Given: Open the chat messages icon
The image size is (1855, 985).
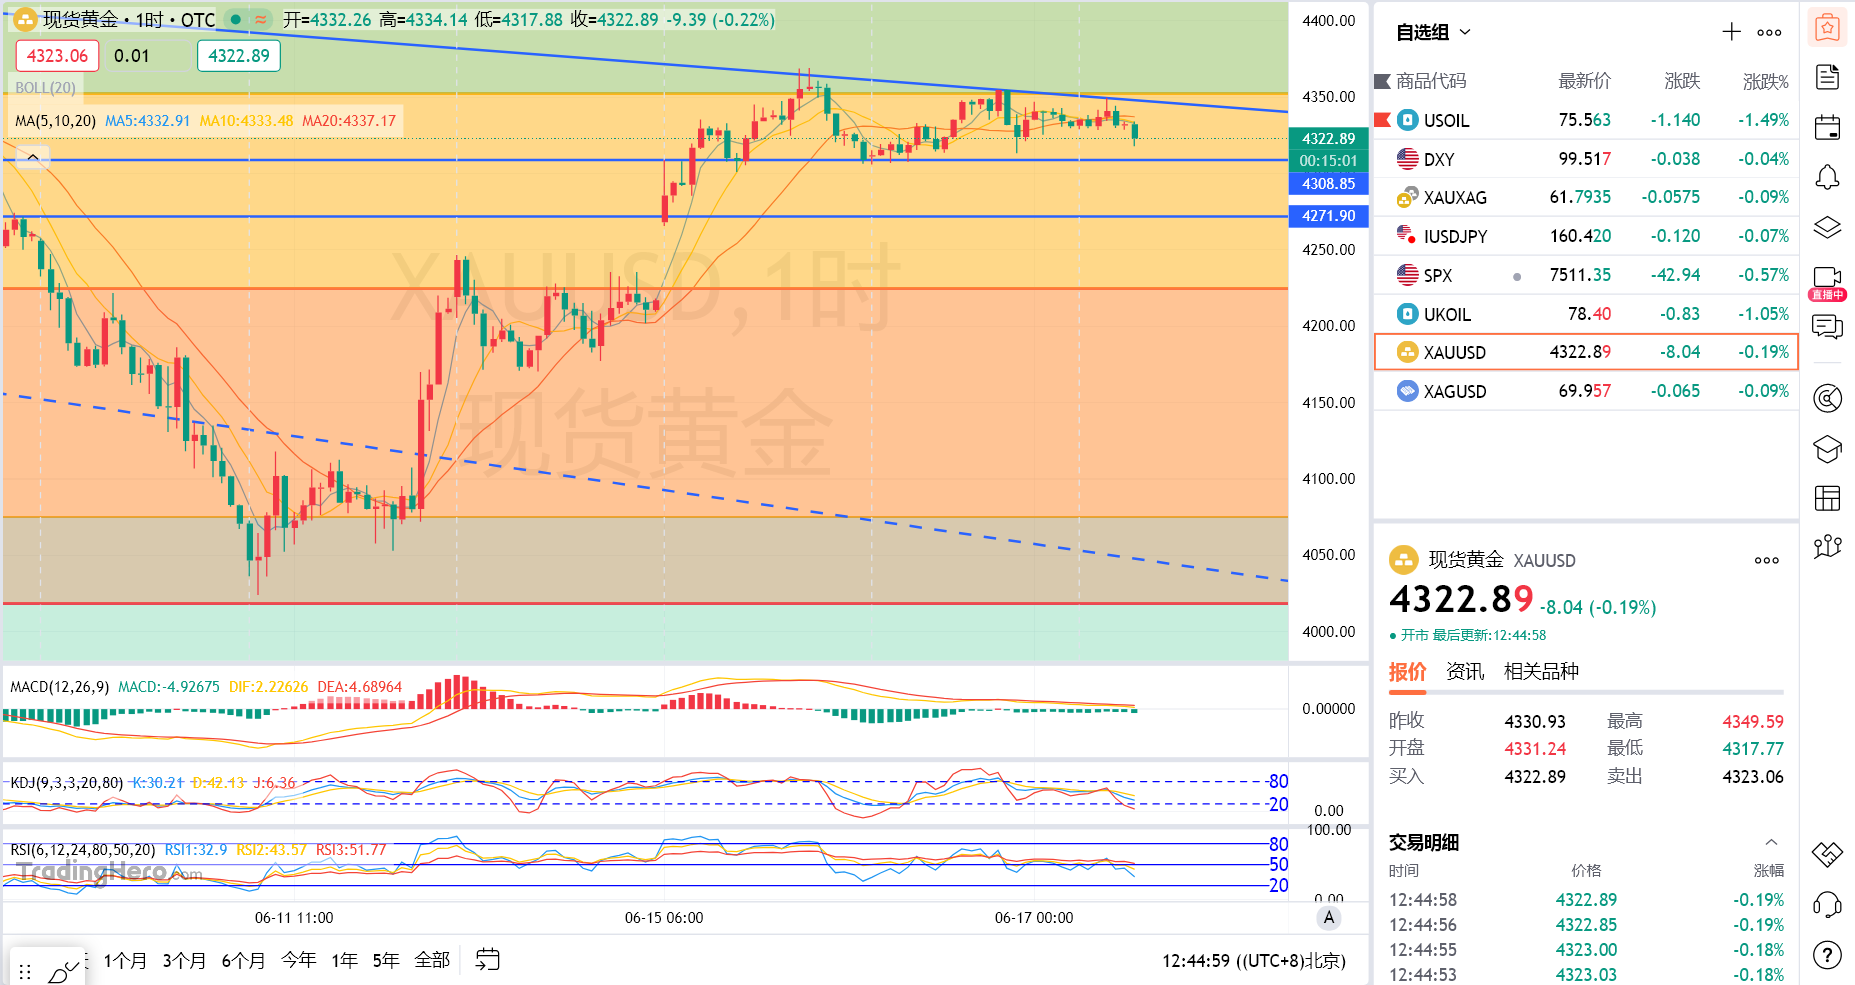Looking at the screenshot, I should click(x=1827, y=327).
